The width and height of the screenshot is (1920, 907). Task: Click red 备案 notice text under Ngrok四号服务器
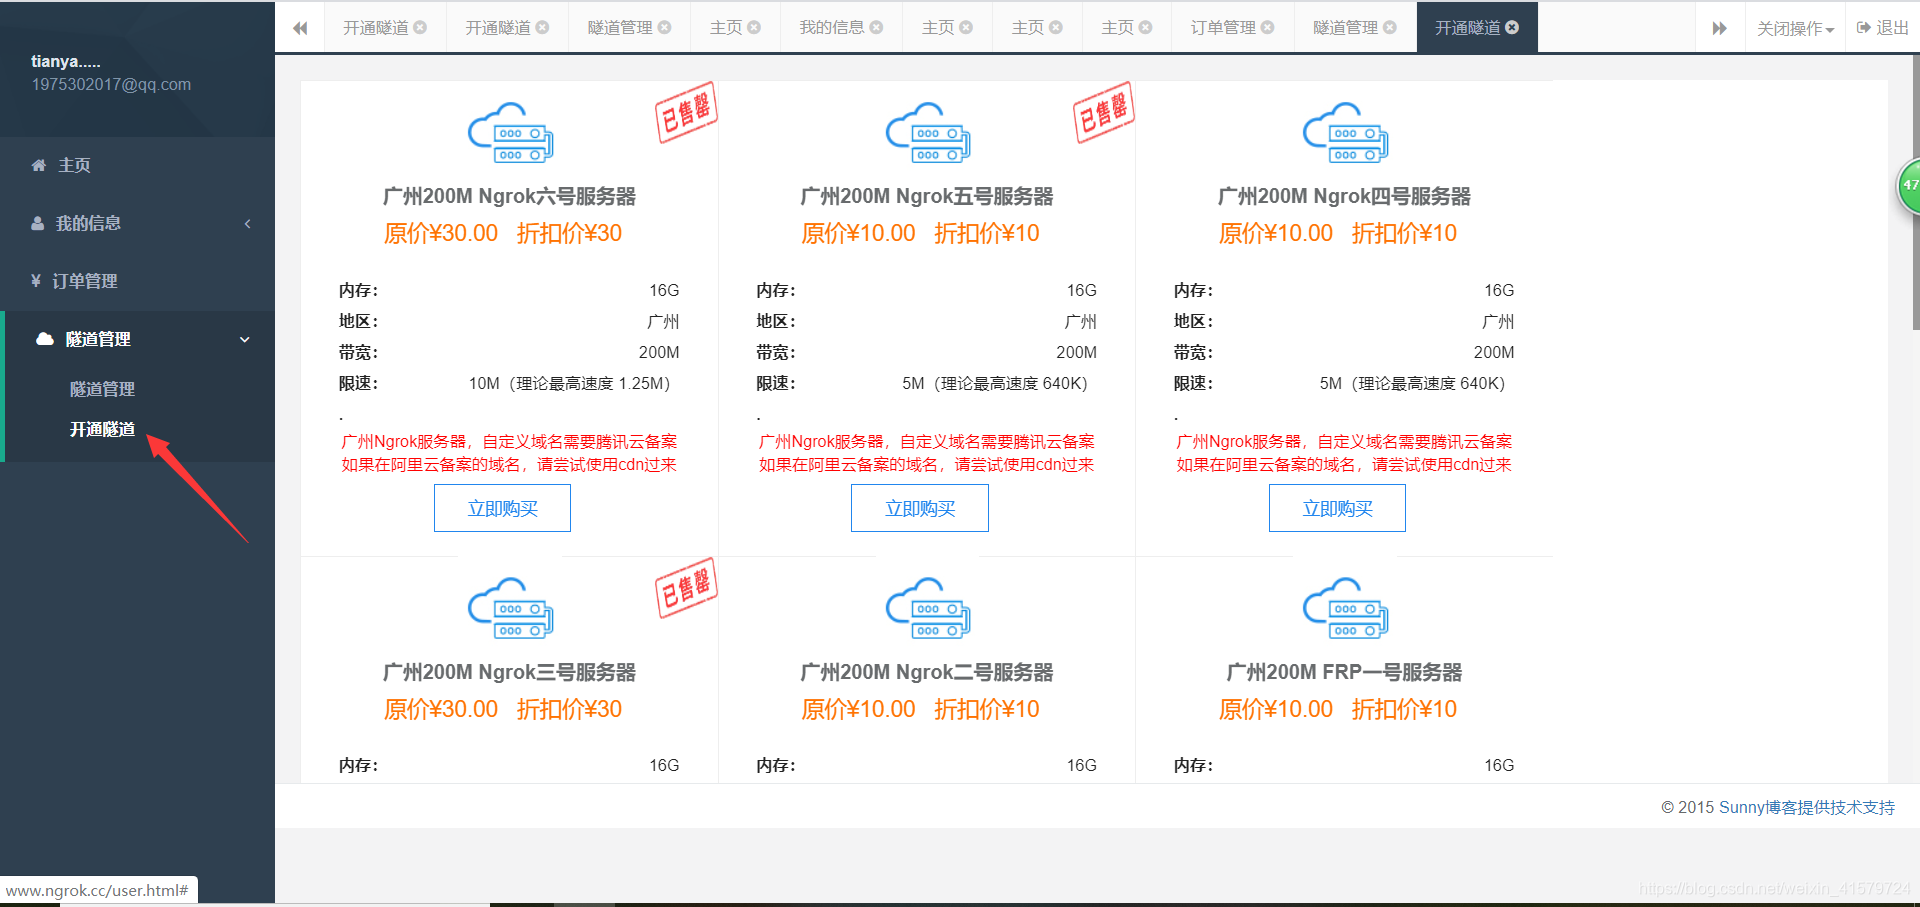tap(1344, 453)
